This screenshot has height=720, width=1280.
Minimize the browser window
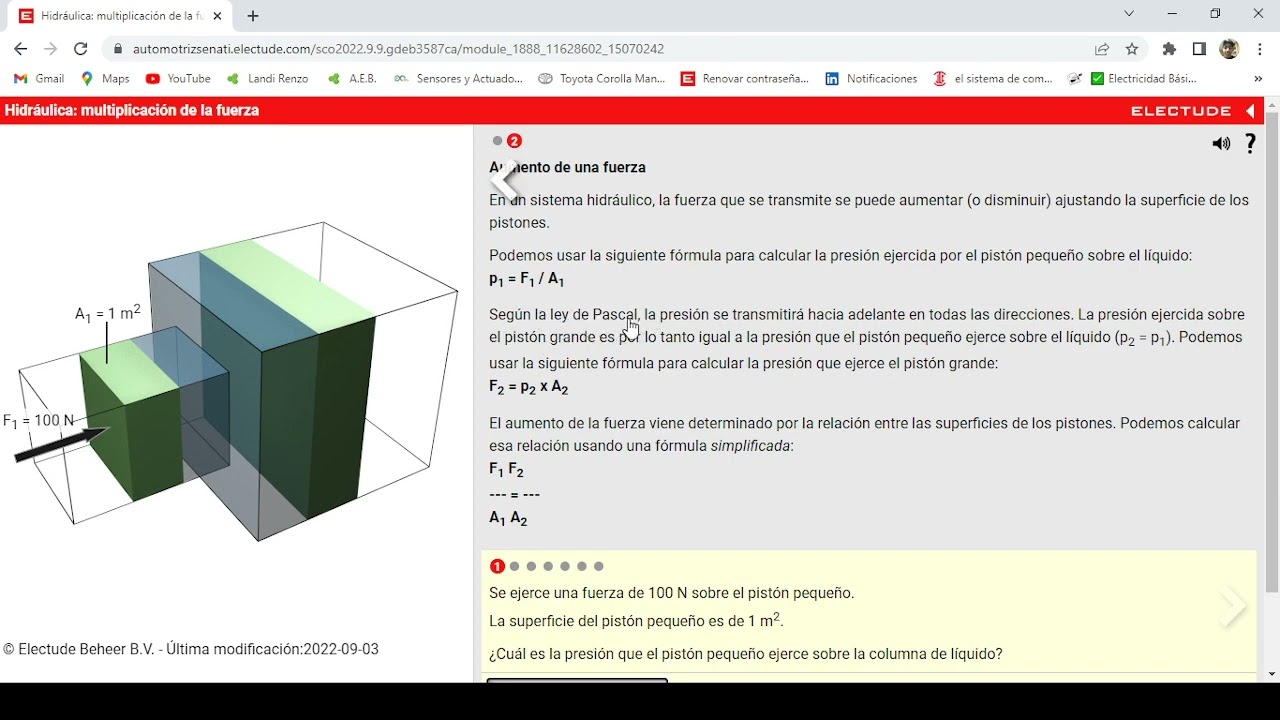1172,14
